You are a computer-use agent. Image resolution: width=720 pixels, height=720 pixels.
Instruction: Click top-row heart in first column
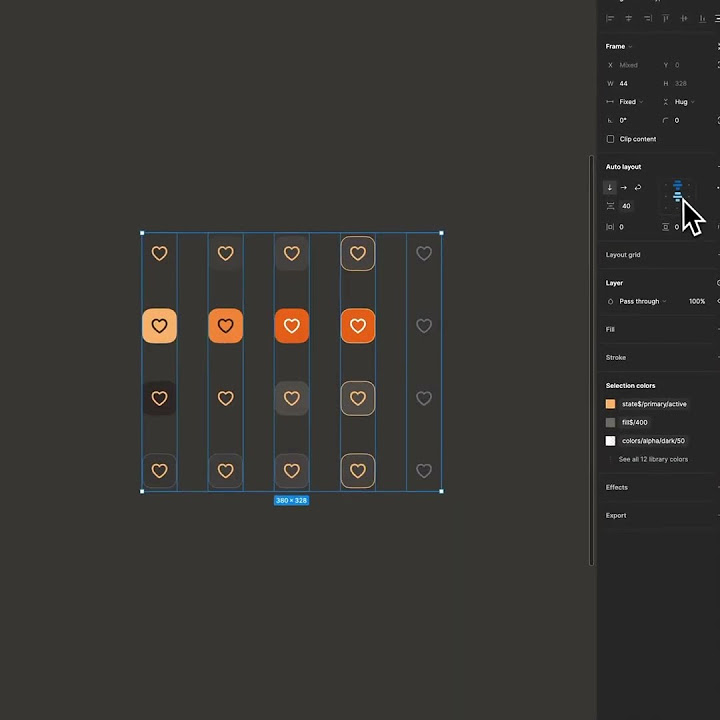pos(159,253)
